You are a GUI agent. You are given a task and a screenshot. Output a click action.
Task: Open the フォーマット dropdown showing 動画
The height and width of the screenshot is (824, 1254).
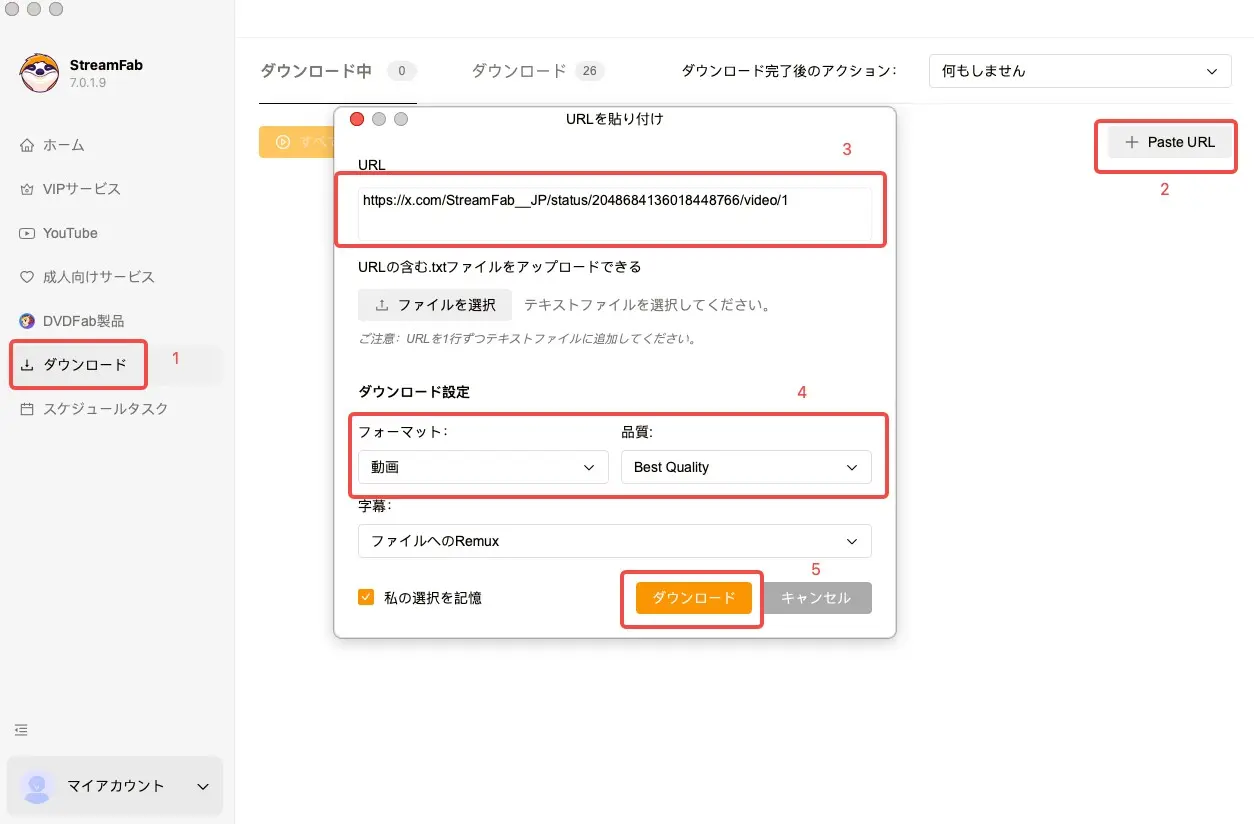[x=483, y=467]
